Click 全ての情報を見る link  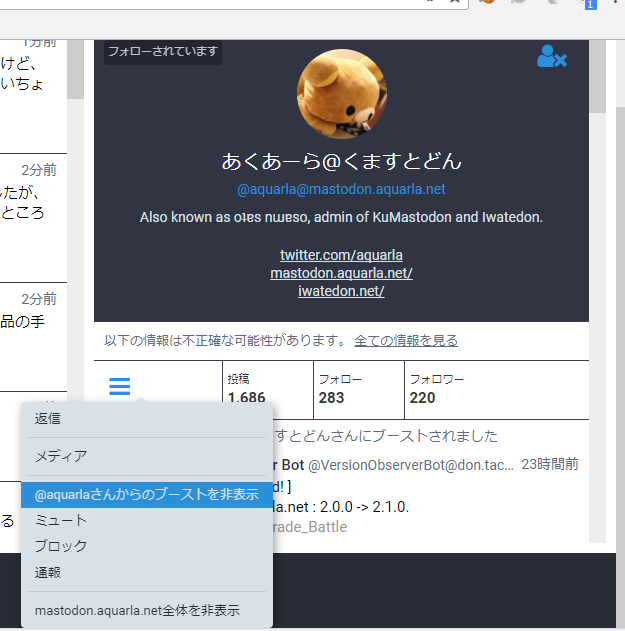405,341
